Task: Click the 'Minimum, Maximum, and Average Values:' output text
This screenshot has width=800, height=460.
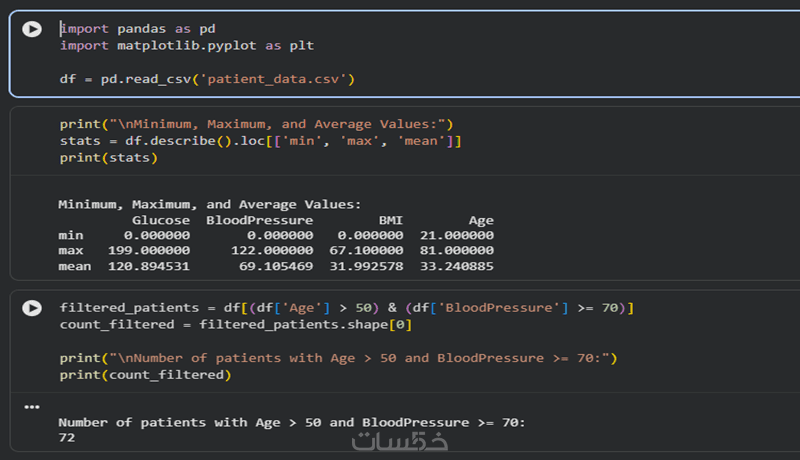Action: pos(209,204)
